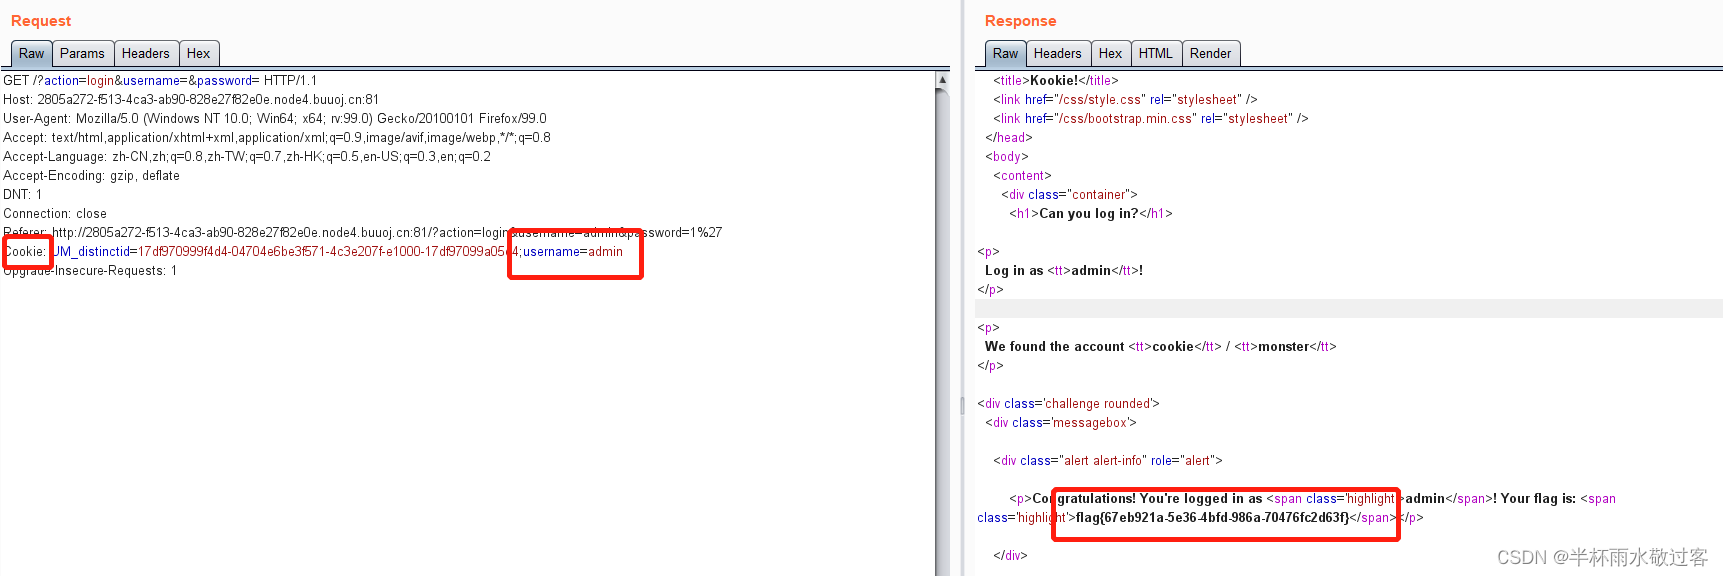1723x576 pixels.
Task: Click the username=admin cookie value
Action: point(573,252)
